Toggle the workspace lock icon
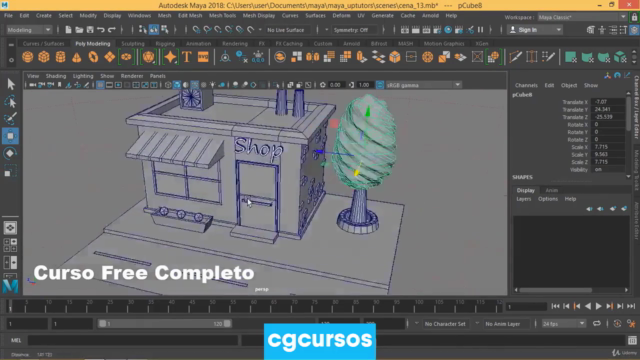The height and width of the screenshot is (360, 640). coord(634,18)
